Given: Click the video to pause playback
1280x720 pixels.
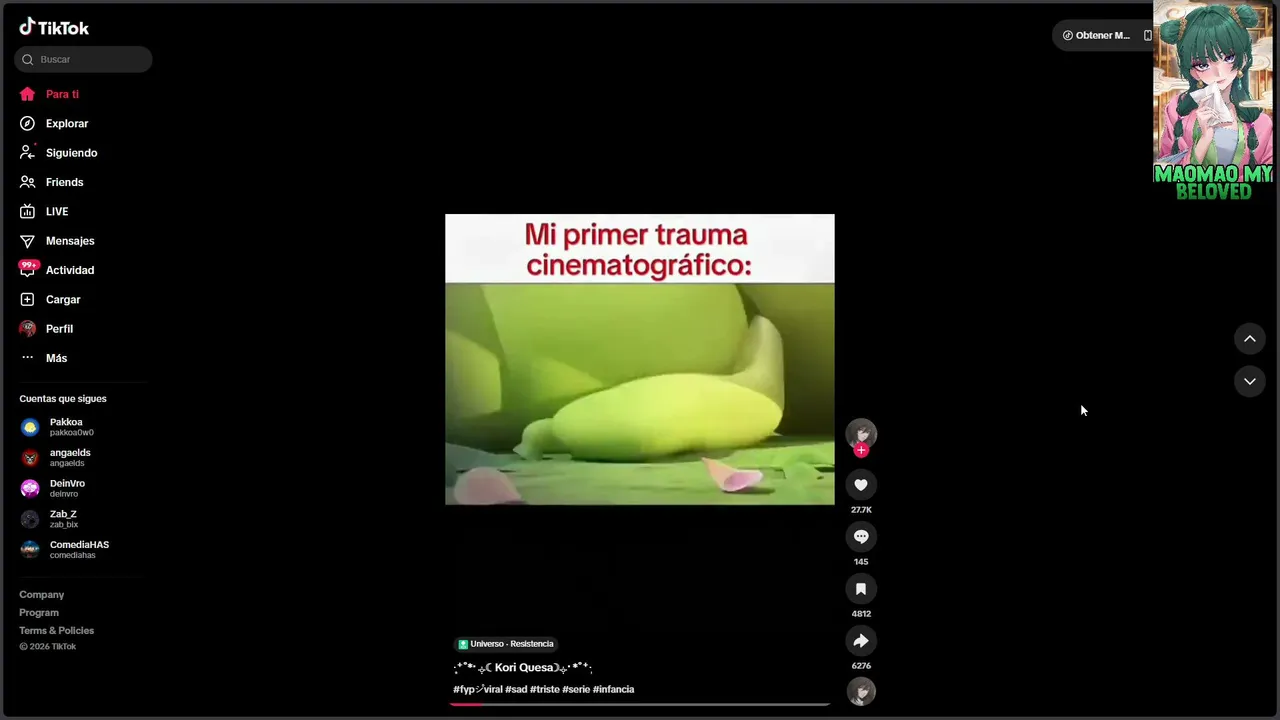Looking at the screenshot, I should pyautogui.click(x=640, y=359).
